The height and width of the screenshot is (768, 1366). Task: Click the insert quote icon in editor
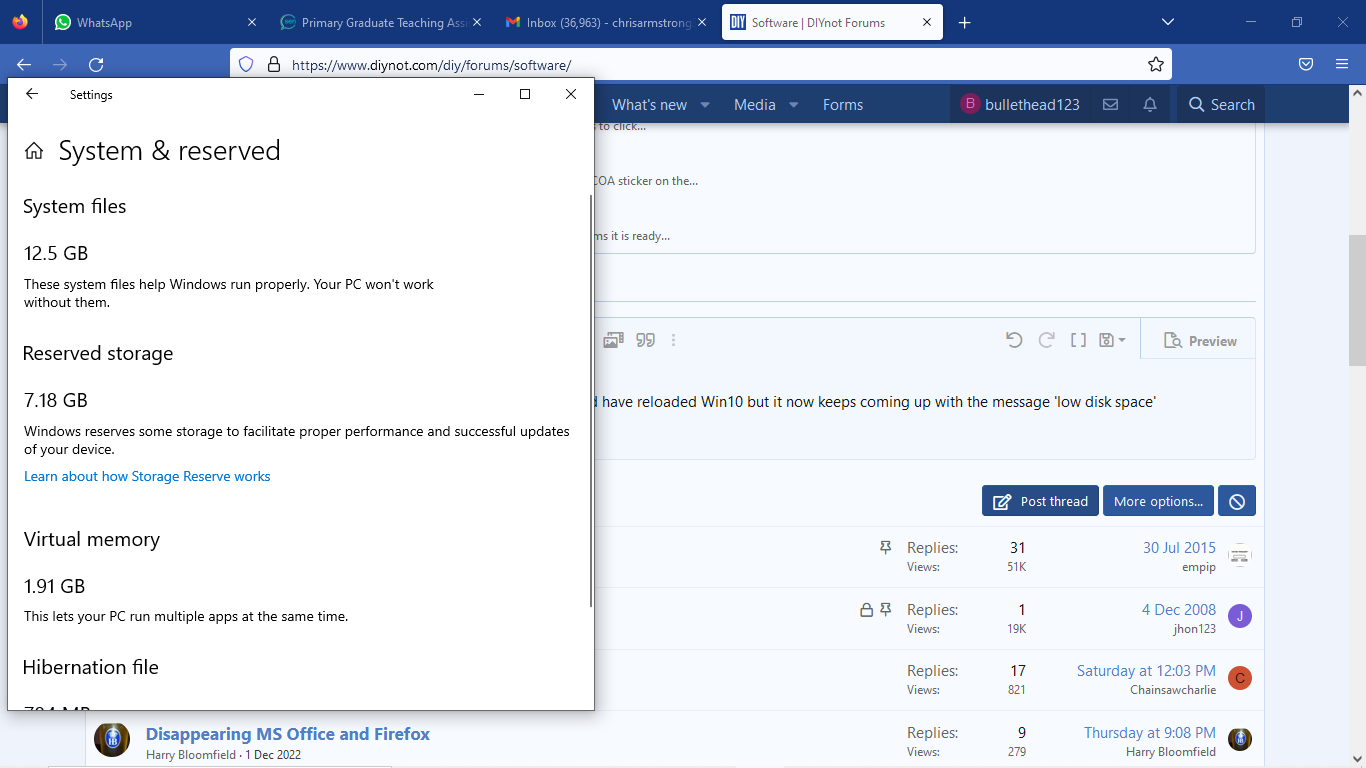(x=646, y=340)
